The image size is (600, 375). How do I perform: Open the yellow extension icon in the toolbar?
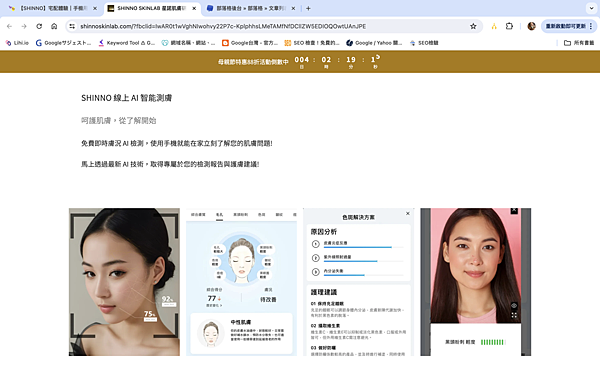(494, 26)
